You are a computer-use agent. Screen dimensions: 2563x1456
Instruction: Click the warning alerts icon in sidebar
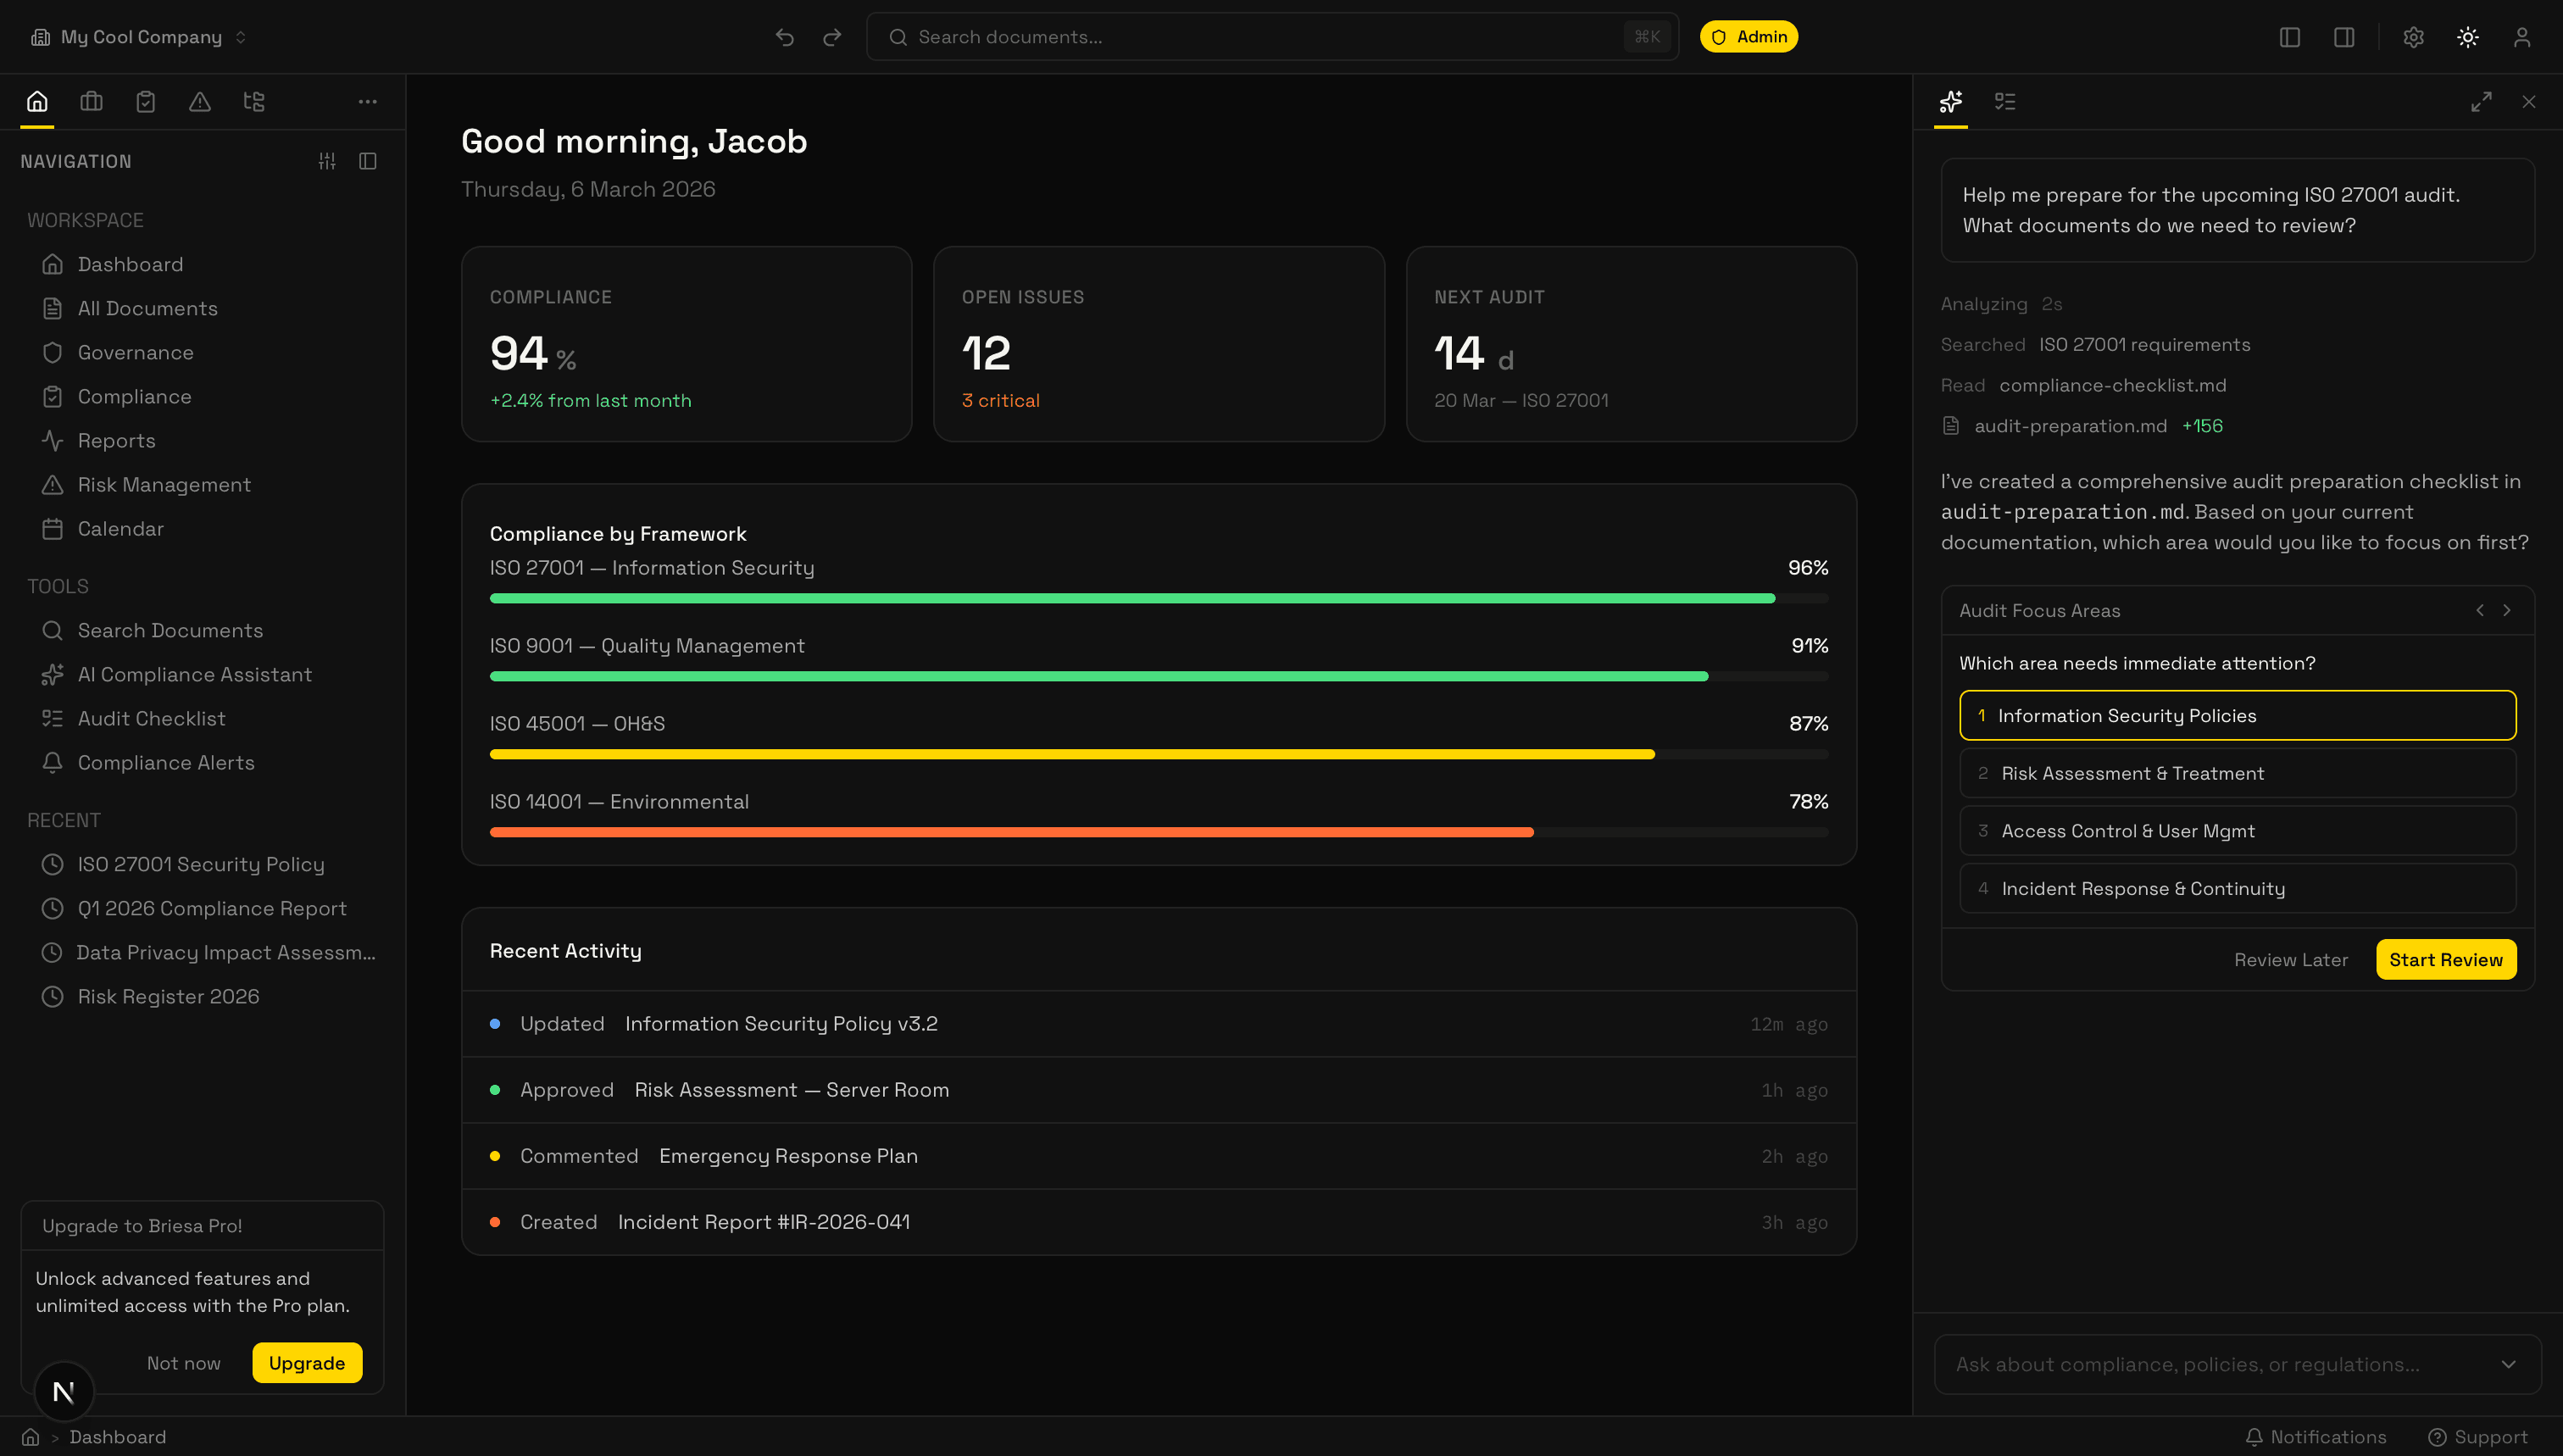coord(199,101)
